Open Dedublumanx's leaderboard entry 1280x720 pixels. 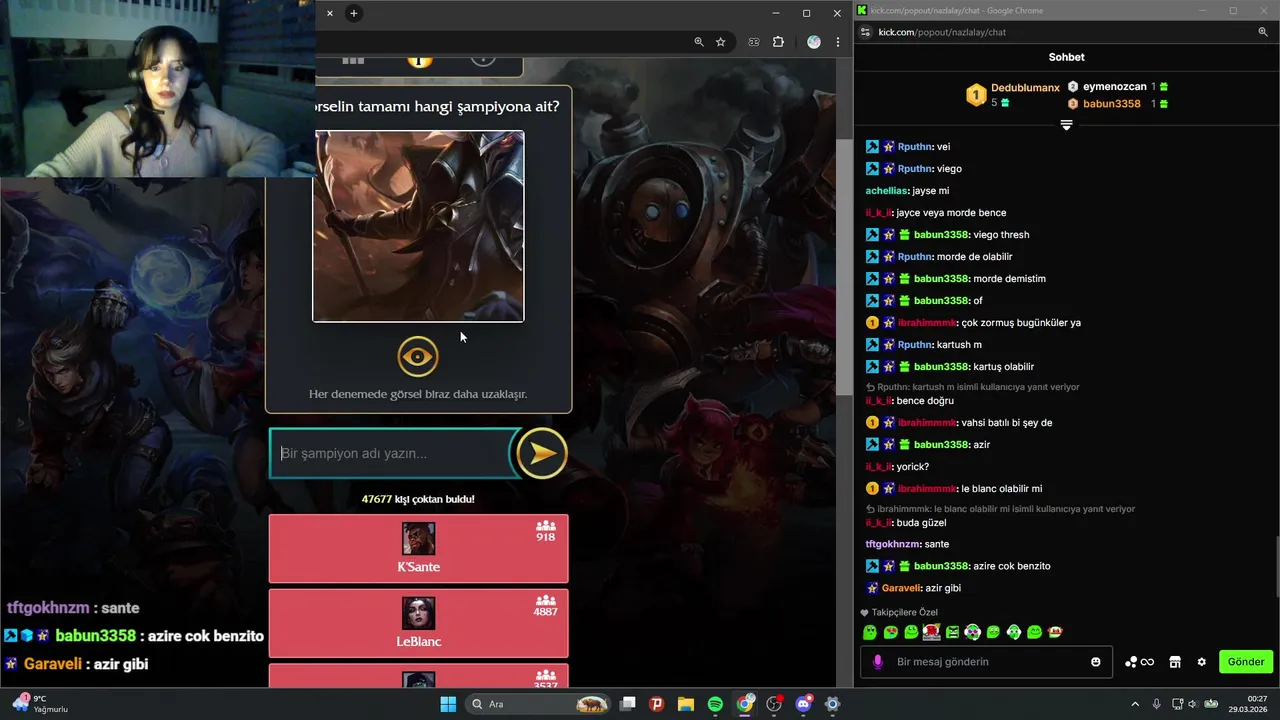1012,95
